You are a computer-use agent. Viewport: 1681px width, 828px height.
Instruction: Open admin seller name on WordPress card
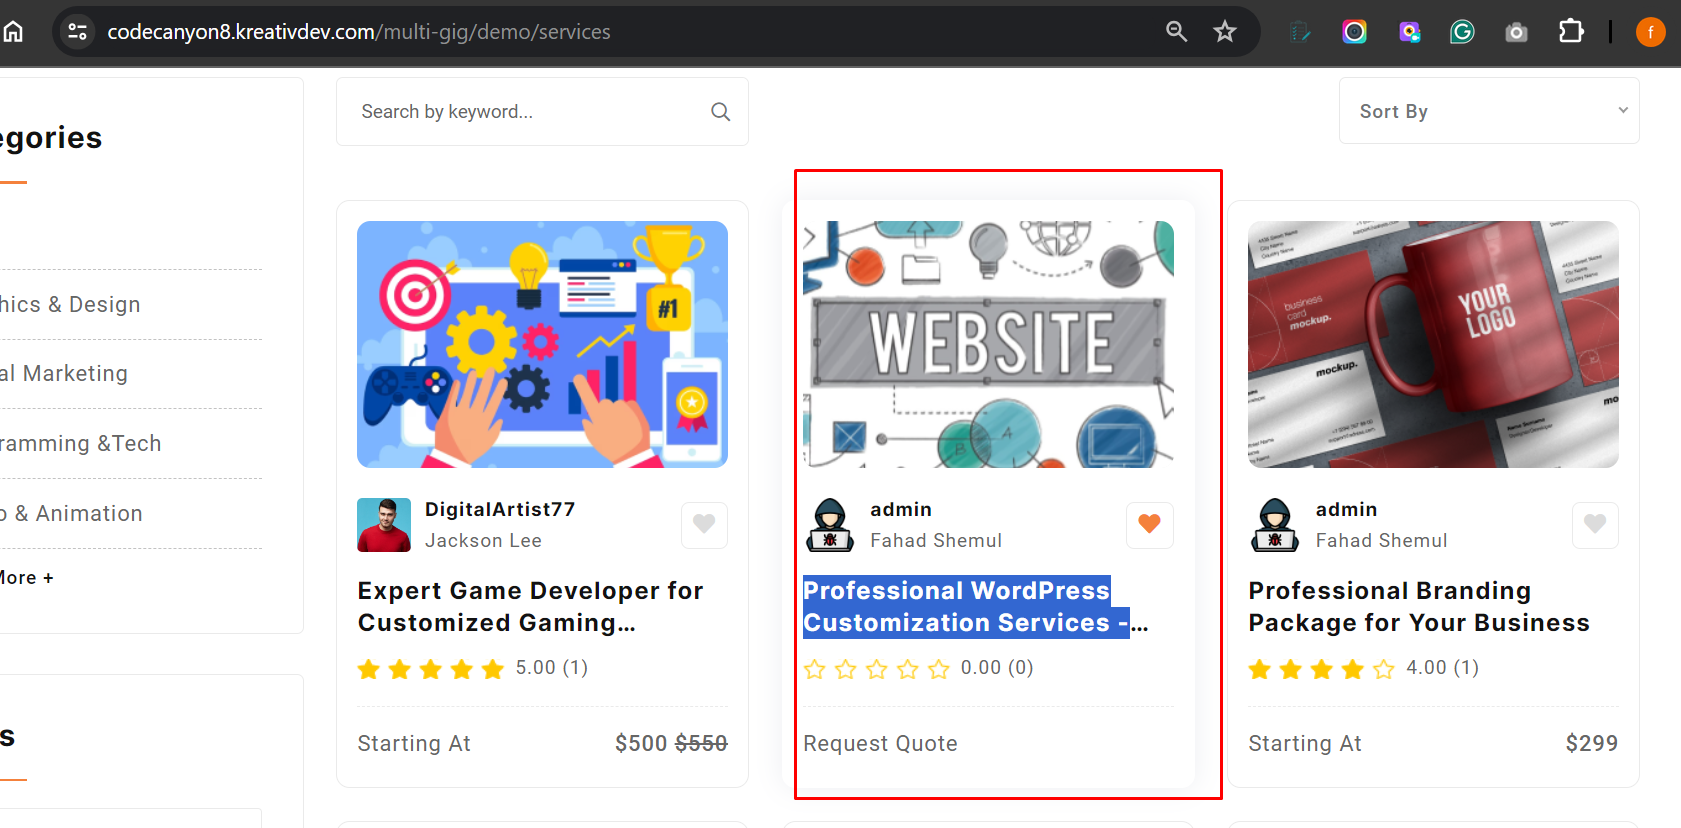pyautogui.click(x=901, y=509)
